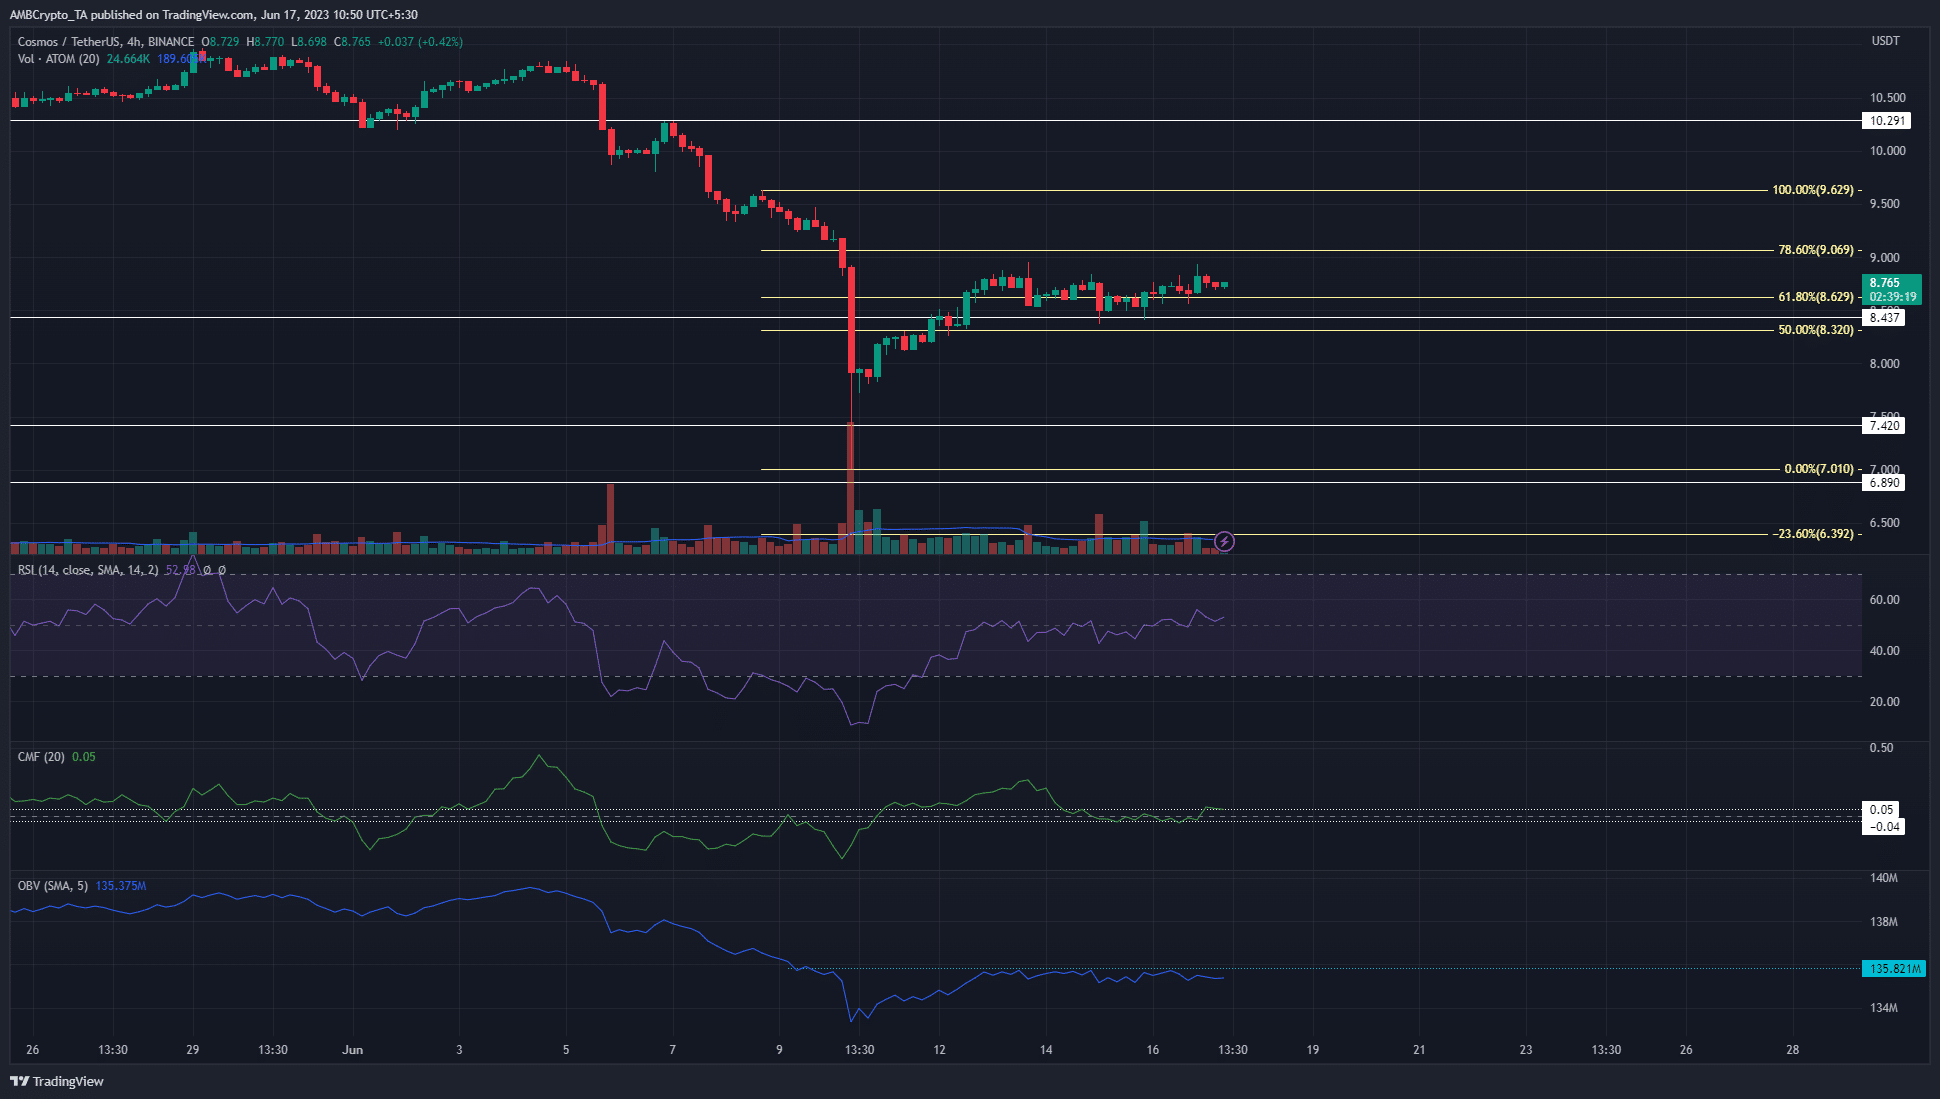Click the OBV axis value 138M
This screenshot has height=1099, width=1940.
pos(1884,922)
